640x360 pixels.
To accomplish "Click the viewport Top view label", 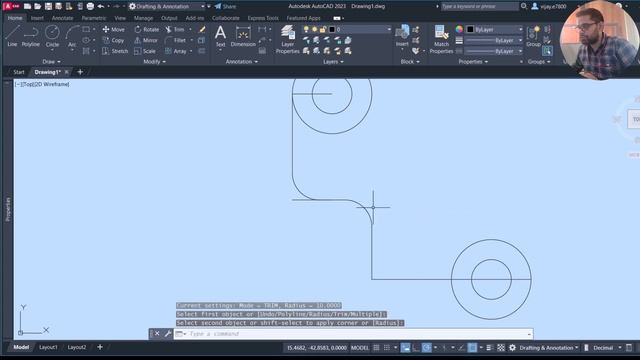I will (28, 84).
